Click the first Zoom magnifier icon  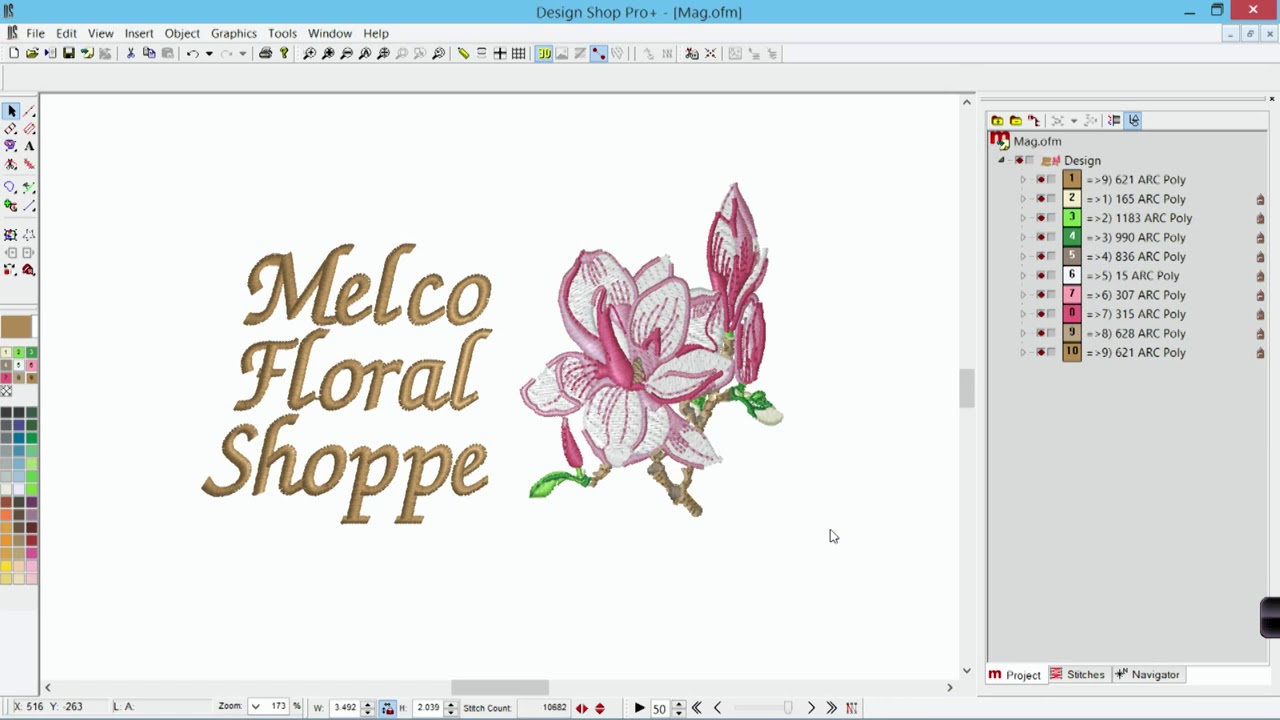309,53
